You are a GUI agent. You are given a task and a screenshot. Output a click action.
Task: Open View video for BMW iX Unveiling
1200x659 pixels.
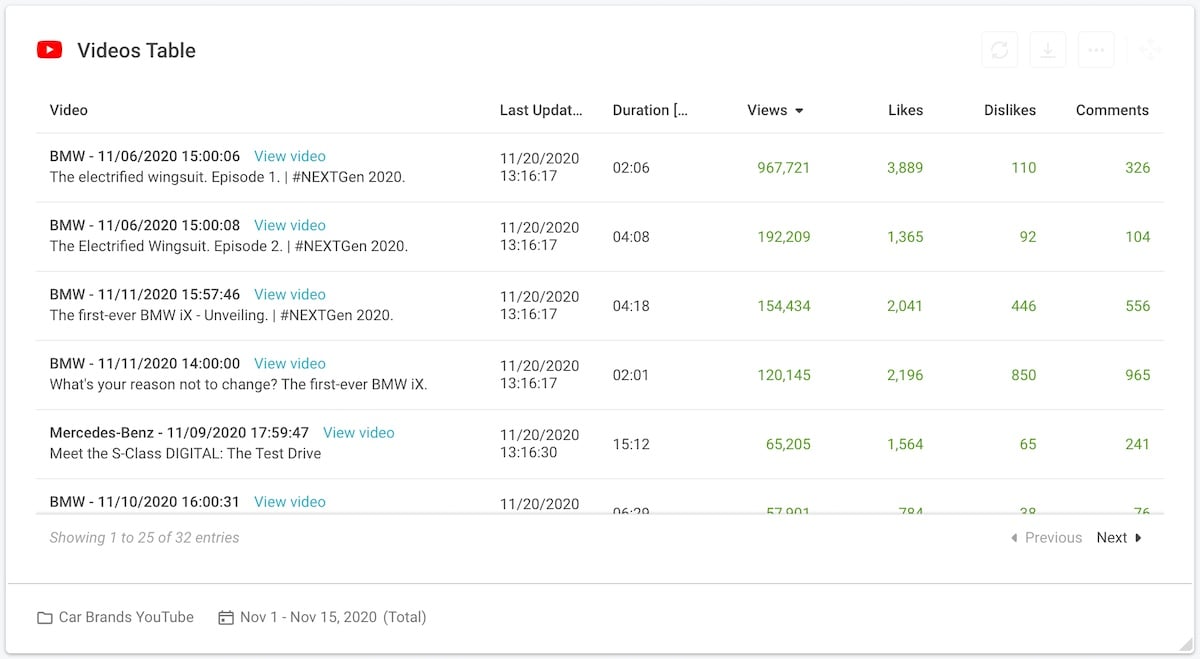[x=290, y=294]
